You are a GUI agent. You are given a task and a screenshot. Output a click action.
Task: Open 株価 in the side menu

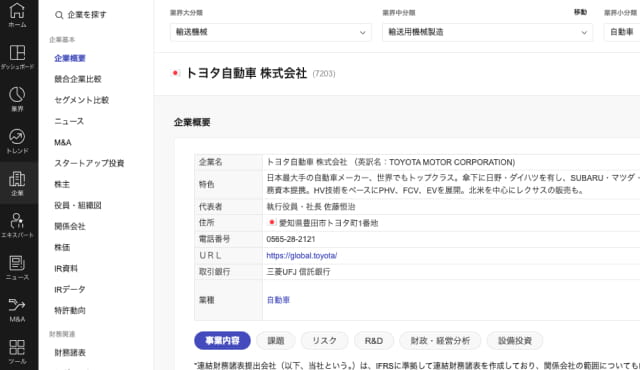[x=62, y=247]
